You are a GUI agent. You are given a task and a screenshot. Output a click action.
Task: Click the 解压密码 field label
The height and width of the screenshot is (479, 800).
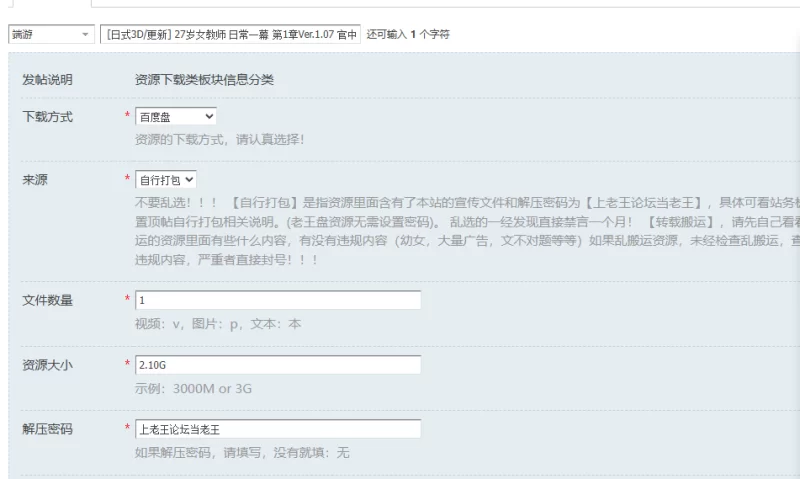47,429
